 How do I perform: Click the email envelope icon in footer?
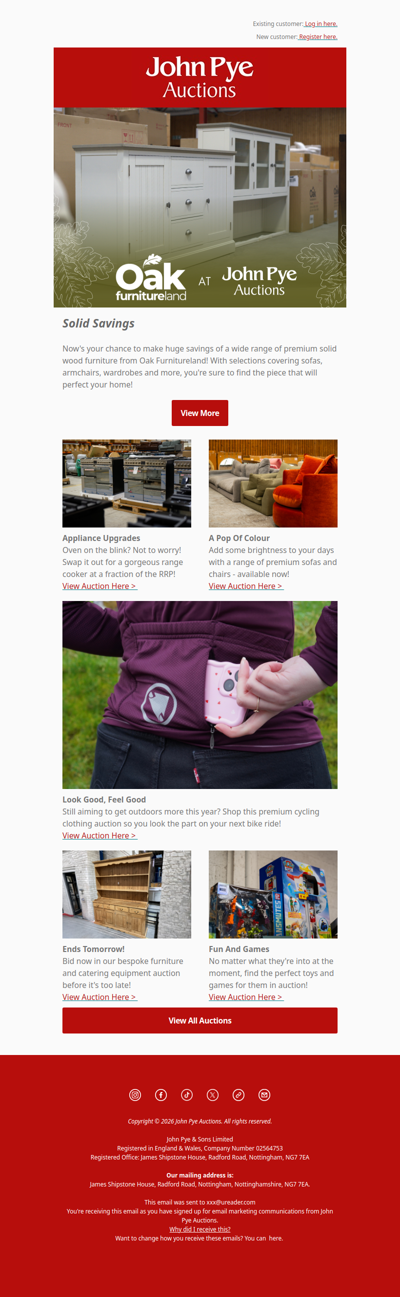[x=265, y=1095]
